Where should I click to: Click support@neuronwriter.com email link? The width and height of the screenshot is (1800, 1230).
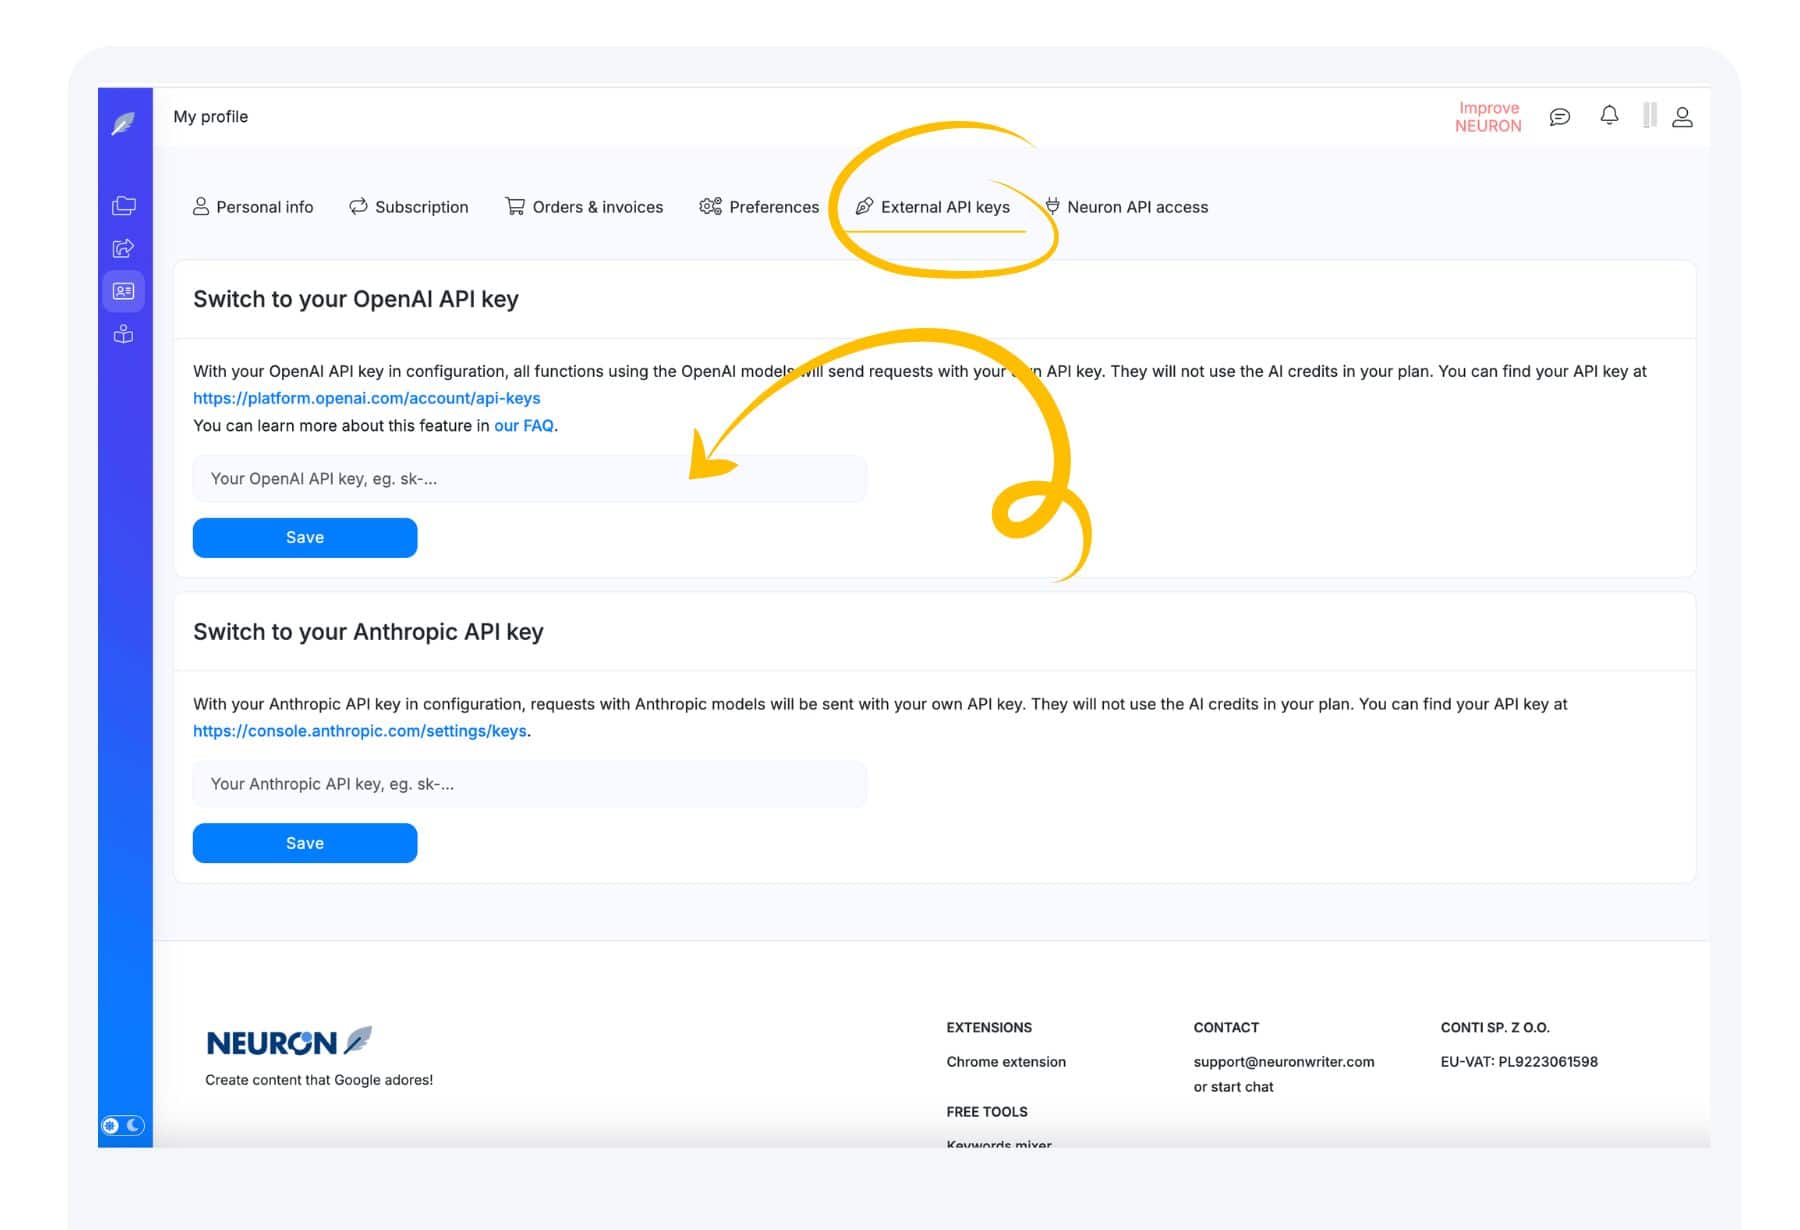pos(1284,1062)
